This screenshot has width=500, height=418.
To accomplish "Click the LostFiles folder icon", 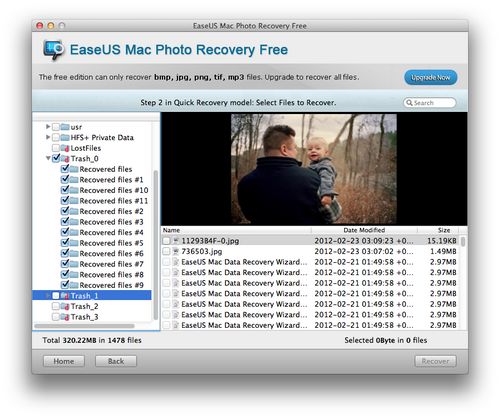I will [x=65, y=148].
